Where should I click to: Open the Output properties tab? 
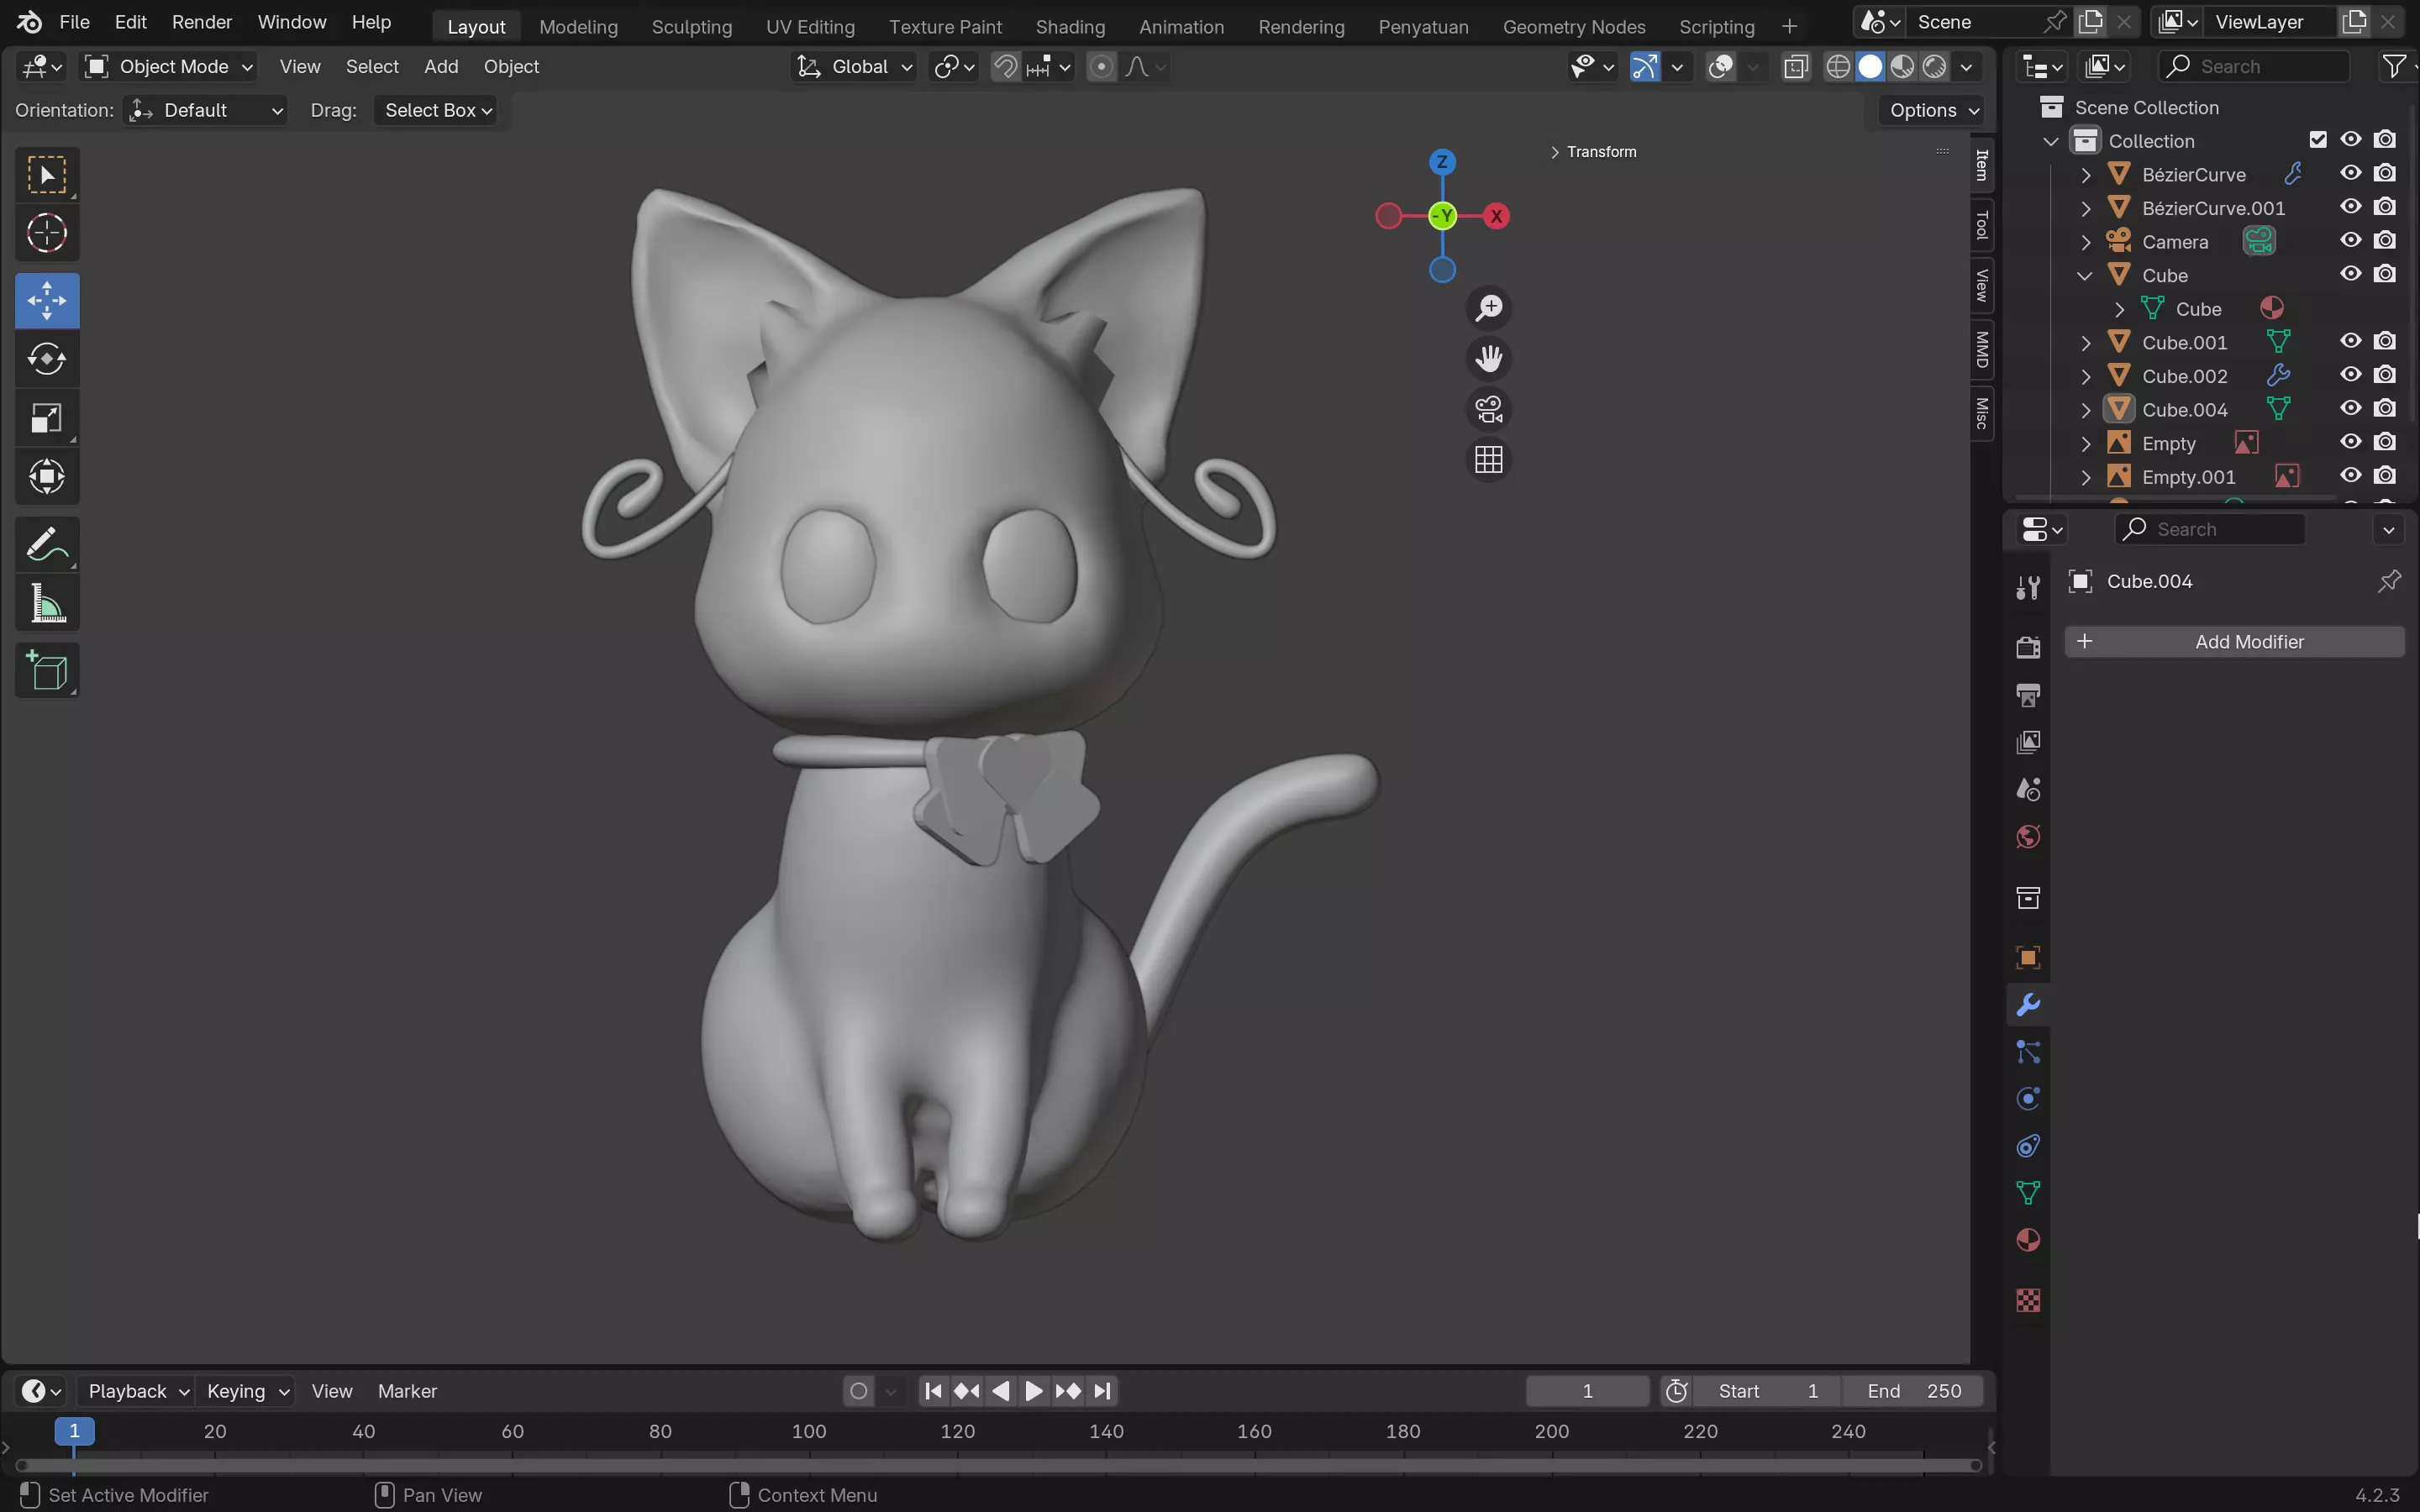coord(2028,695)
